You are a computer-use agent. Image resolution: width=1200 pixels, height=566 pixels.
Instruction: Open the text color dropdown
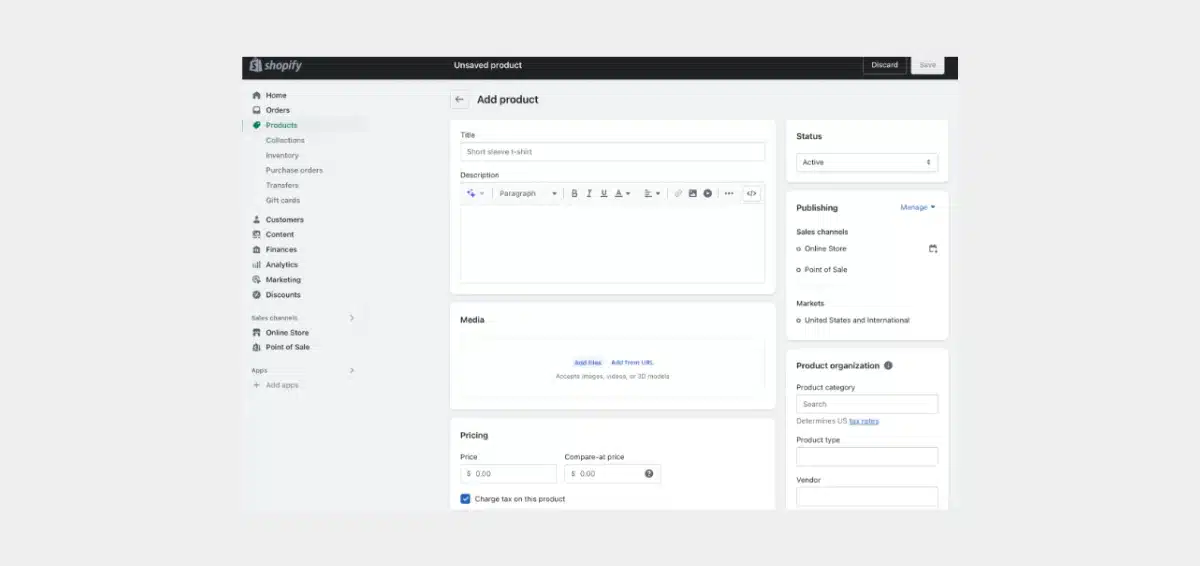(622, 193)
